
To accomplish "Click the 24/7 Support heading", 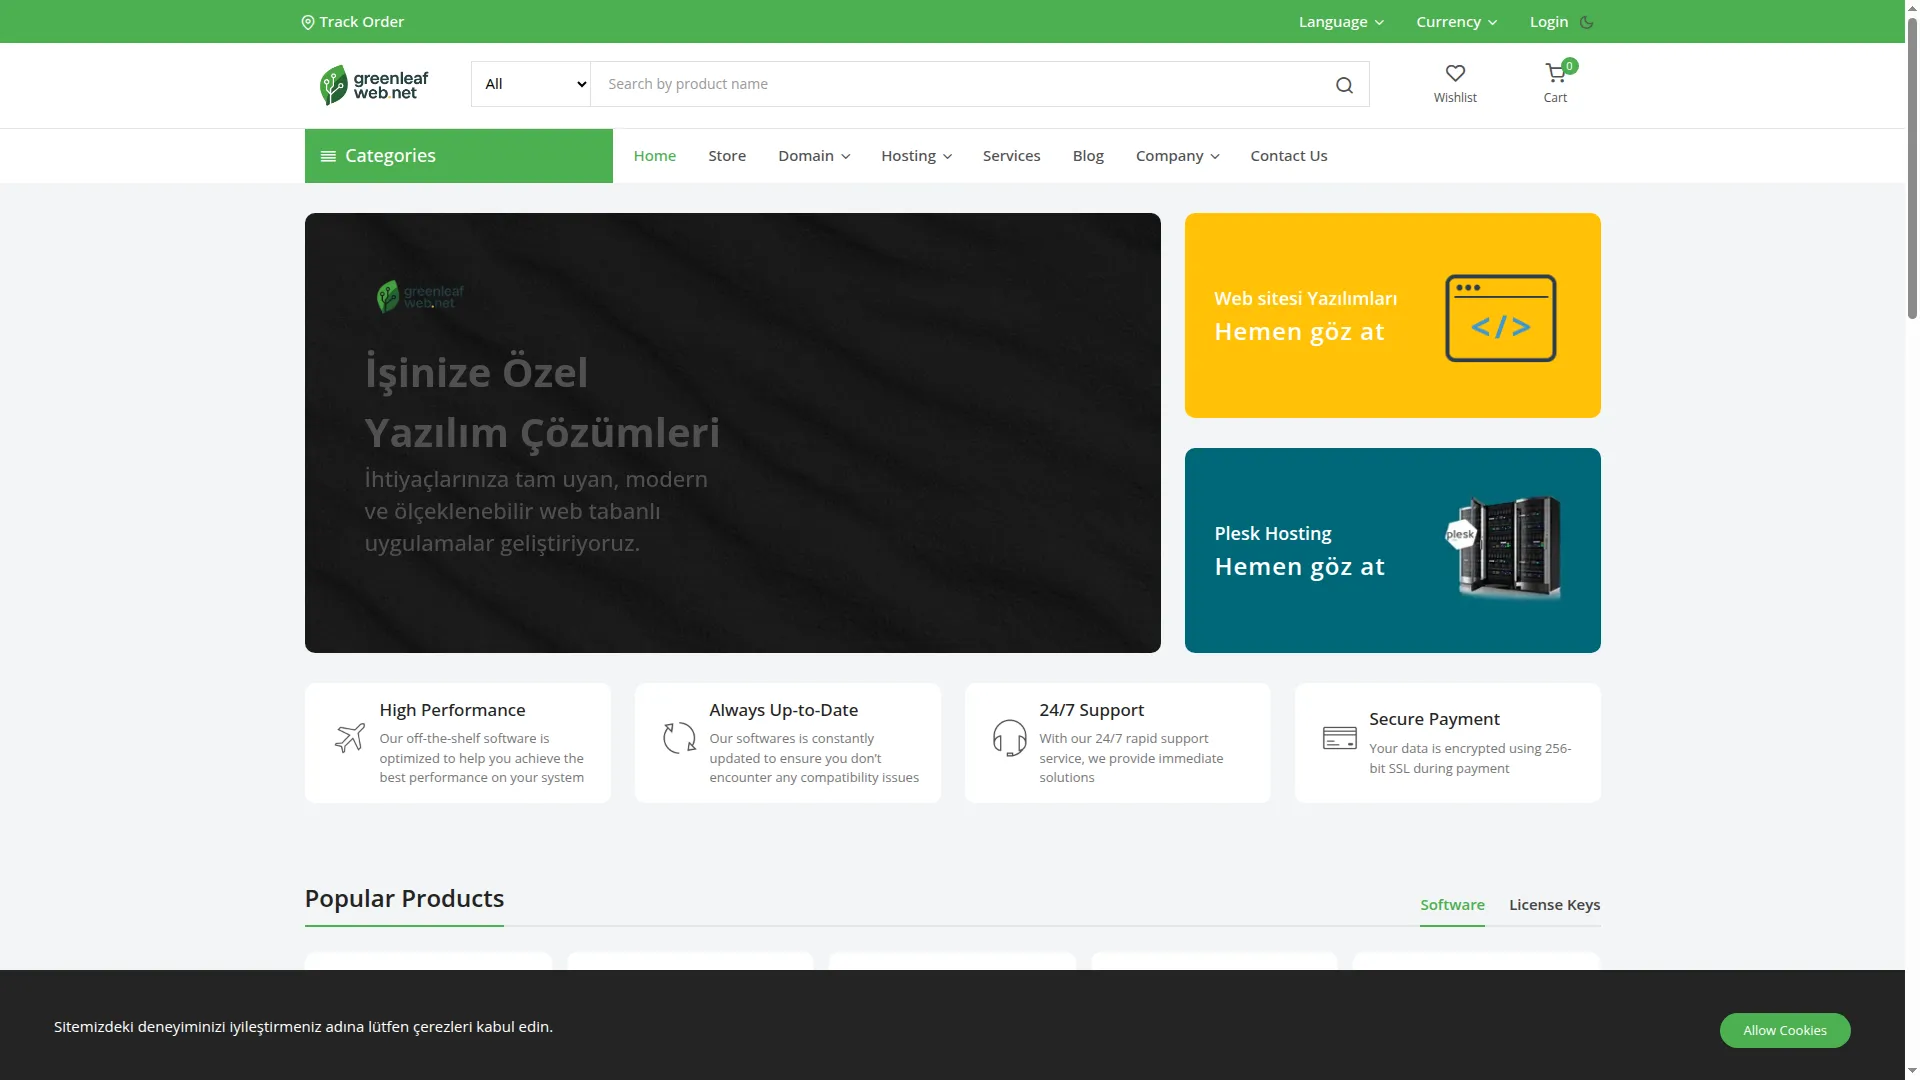I will click(1091, 710).
